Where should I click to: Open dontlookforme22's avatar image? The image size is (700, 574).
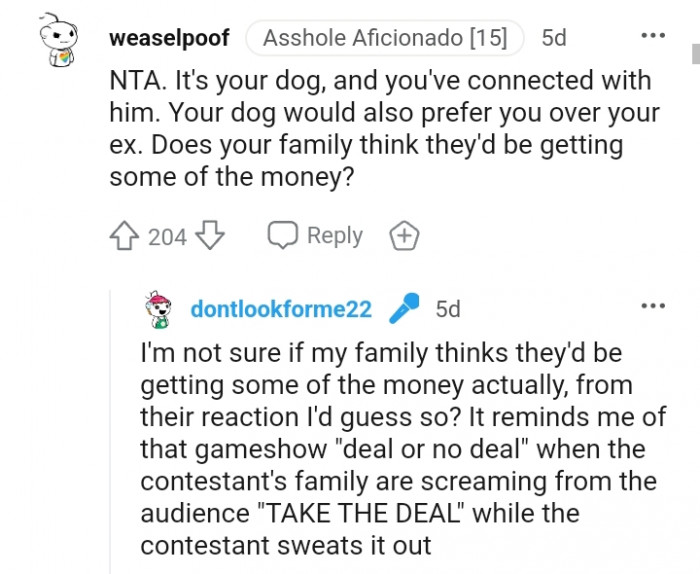coord(160,309)
